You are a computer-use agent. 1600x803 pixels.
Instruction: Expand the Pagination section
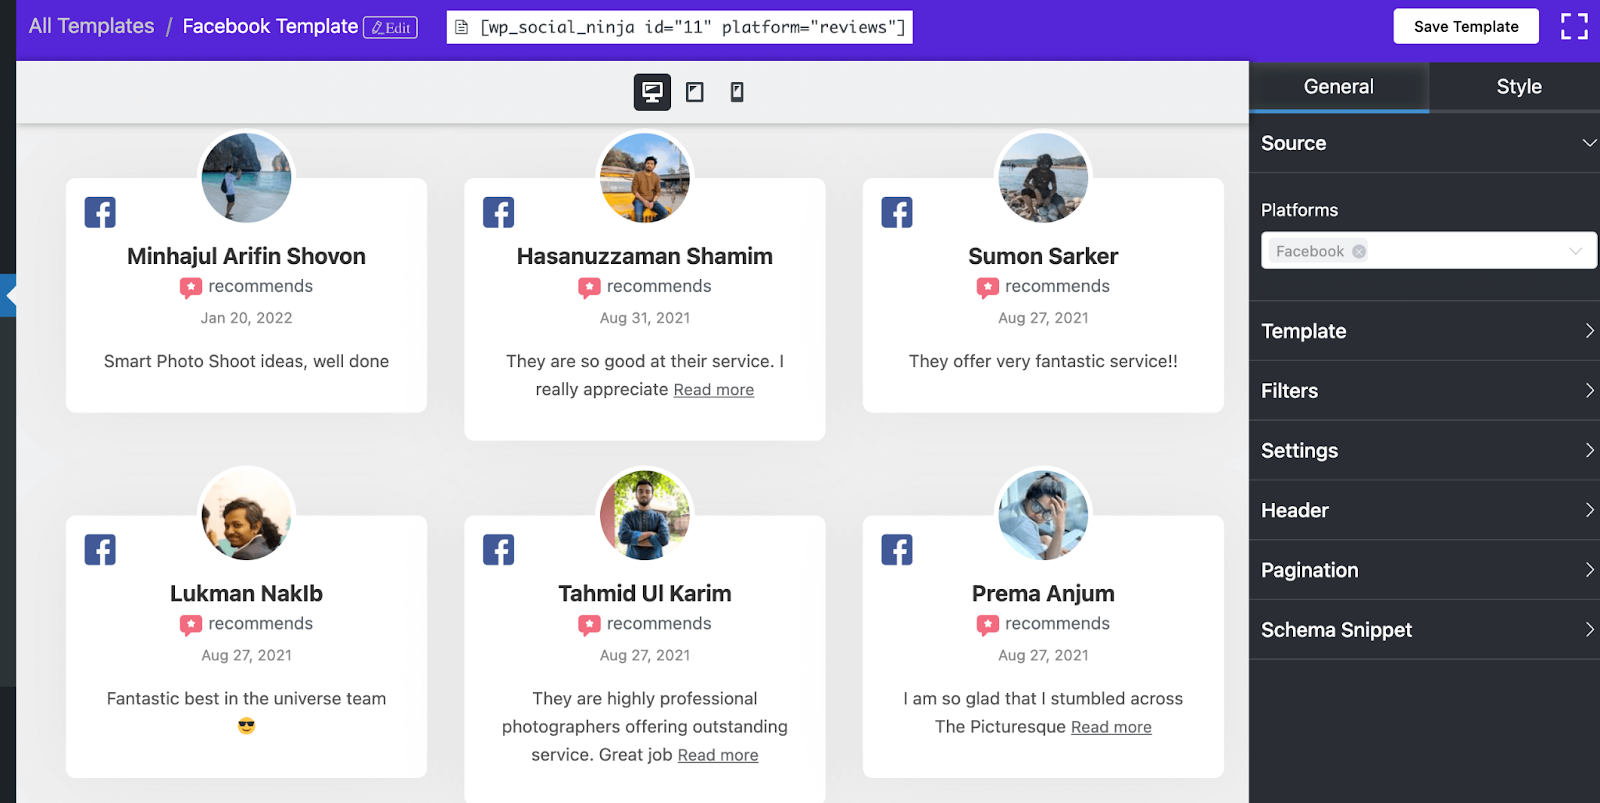click(x=1424, y=570)
